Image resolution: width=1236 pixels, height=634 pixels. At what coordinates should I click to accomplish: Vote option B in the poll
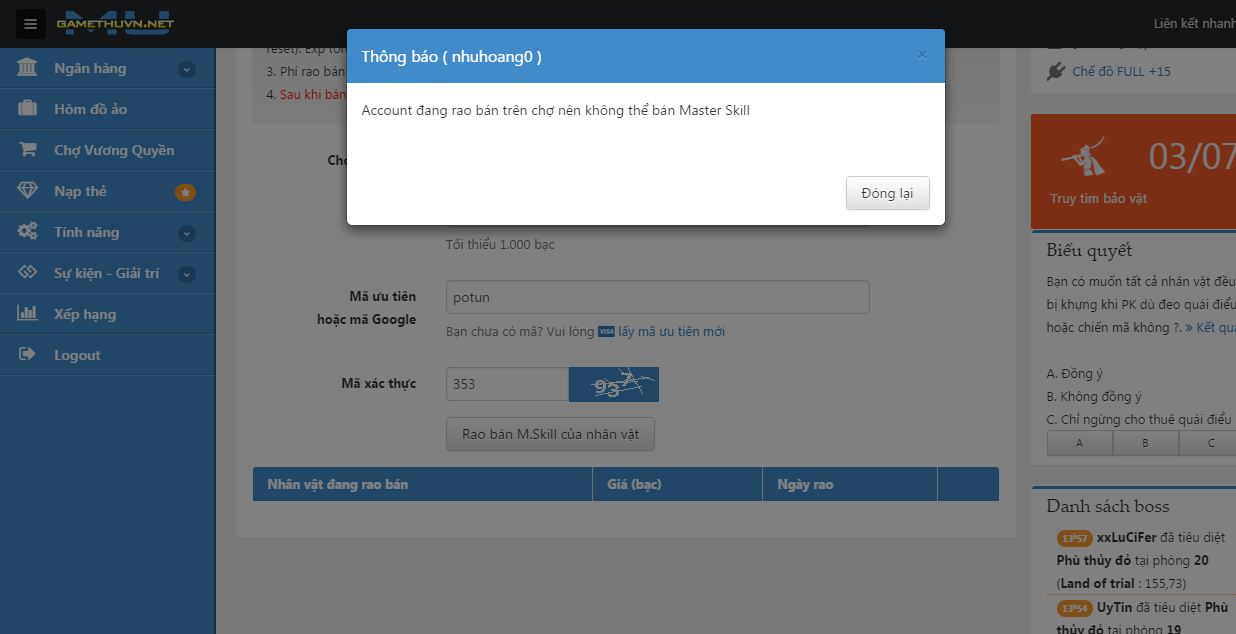tap(1145, 443)
